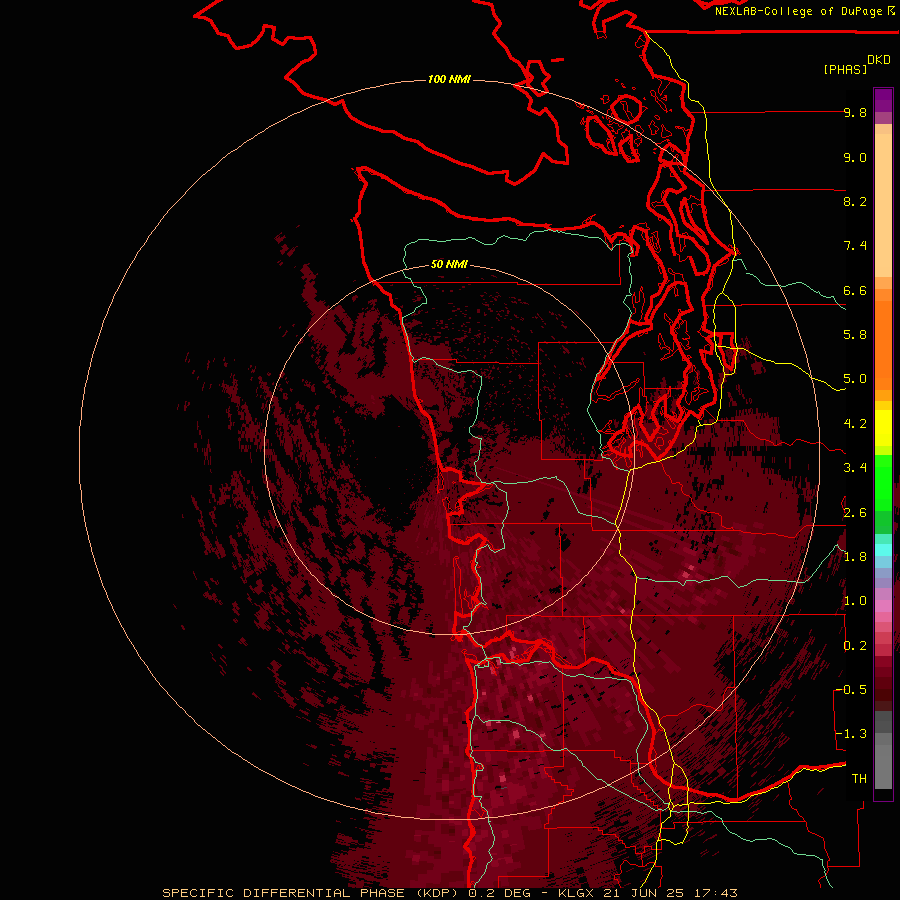Click the yellow segment of color bar
900x900 pixels.
pyautogui.click(x=883, y=428)
